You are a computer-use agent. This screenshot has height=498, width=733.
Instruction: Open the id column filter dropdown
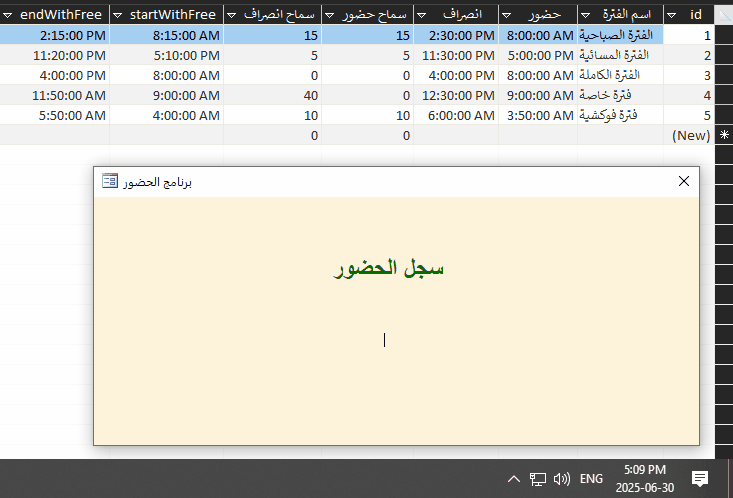click(x=671, y=15)
